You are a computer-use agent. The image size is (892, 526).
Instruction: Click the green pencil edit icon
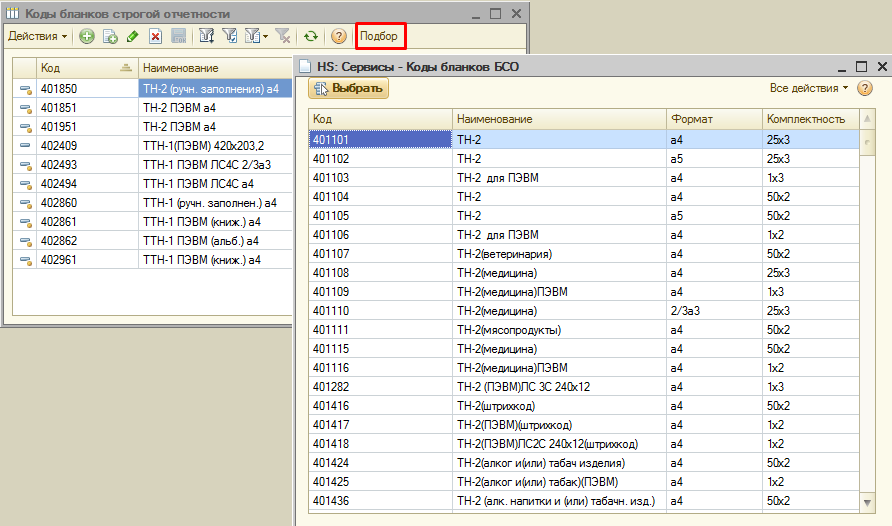coord(133,36)
